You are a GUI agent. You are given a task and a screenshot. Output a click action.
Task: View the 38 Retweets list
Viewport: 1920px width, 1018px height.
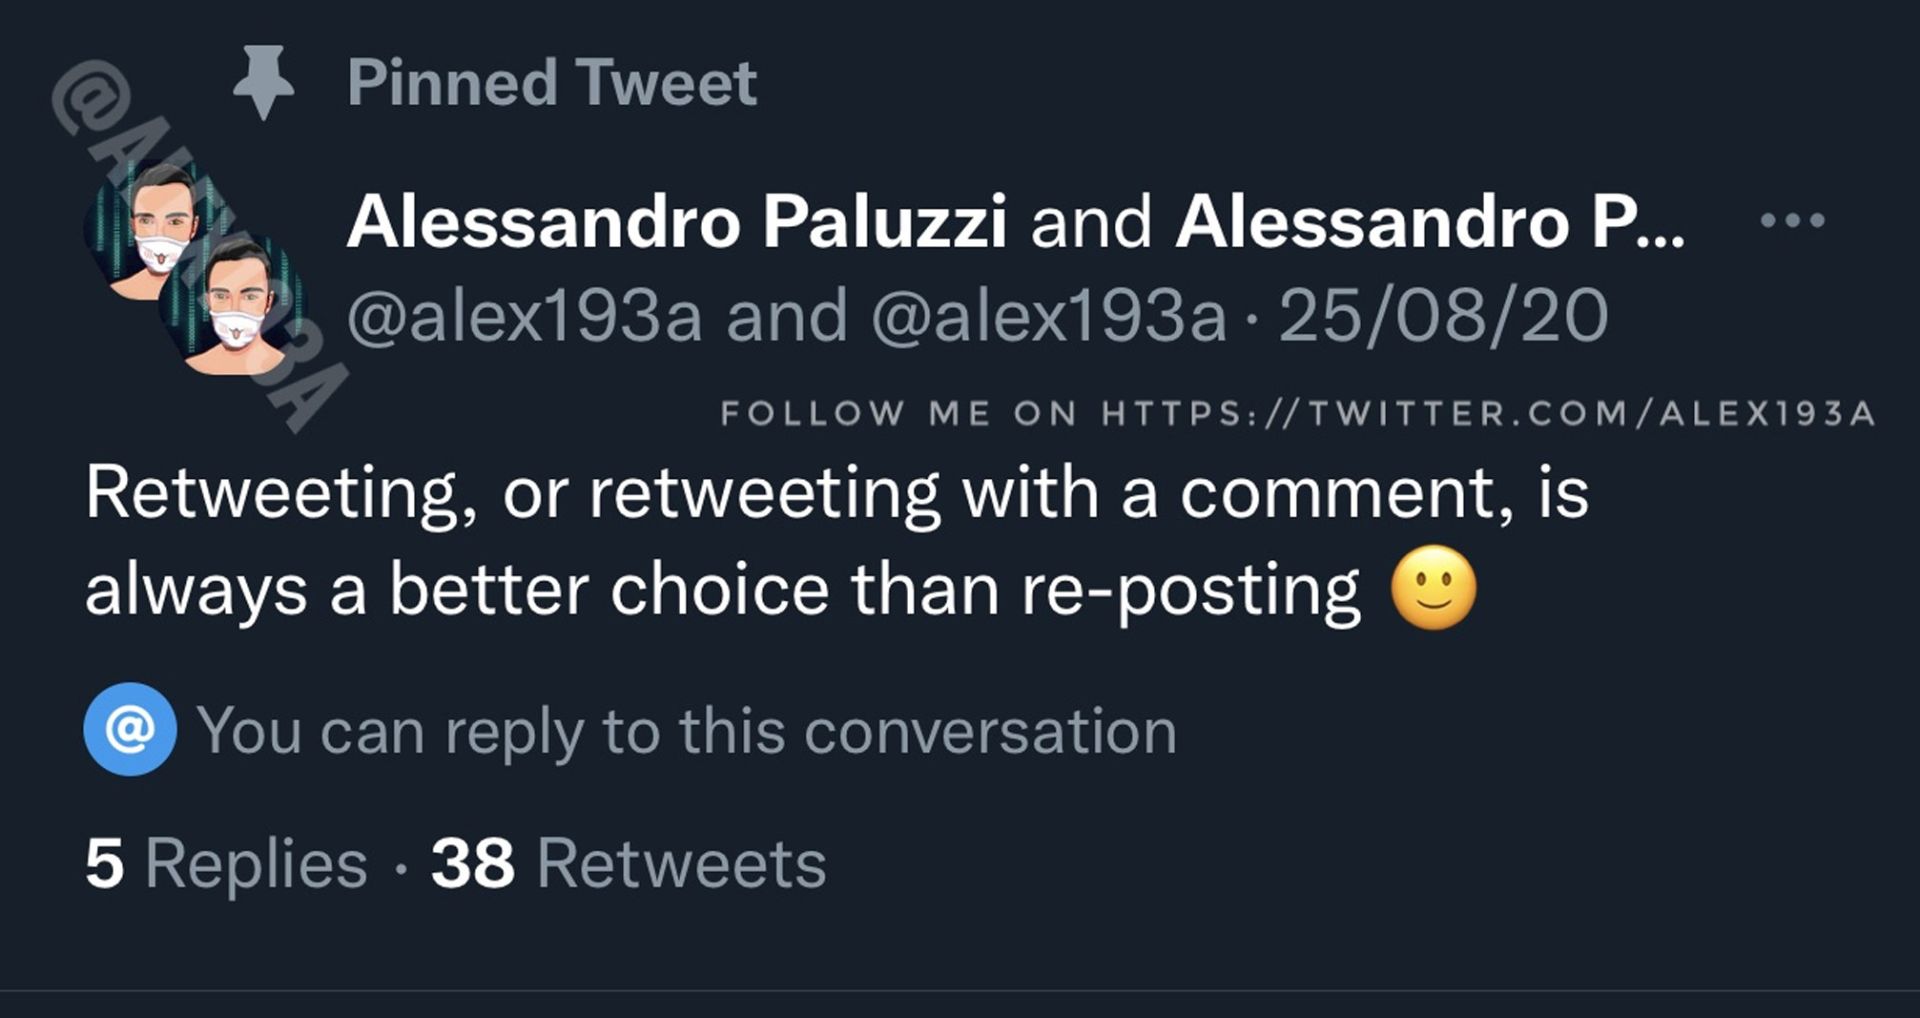point(628,864)
